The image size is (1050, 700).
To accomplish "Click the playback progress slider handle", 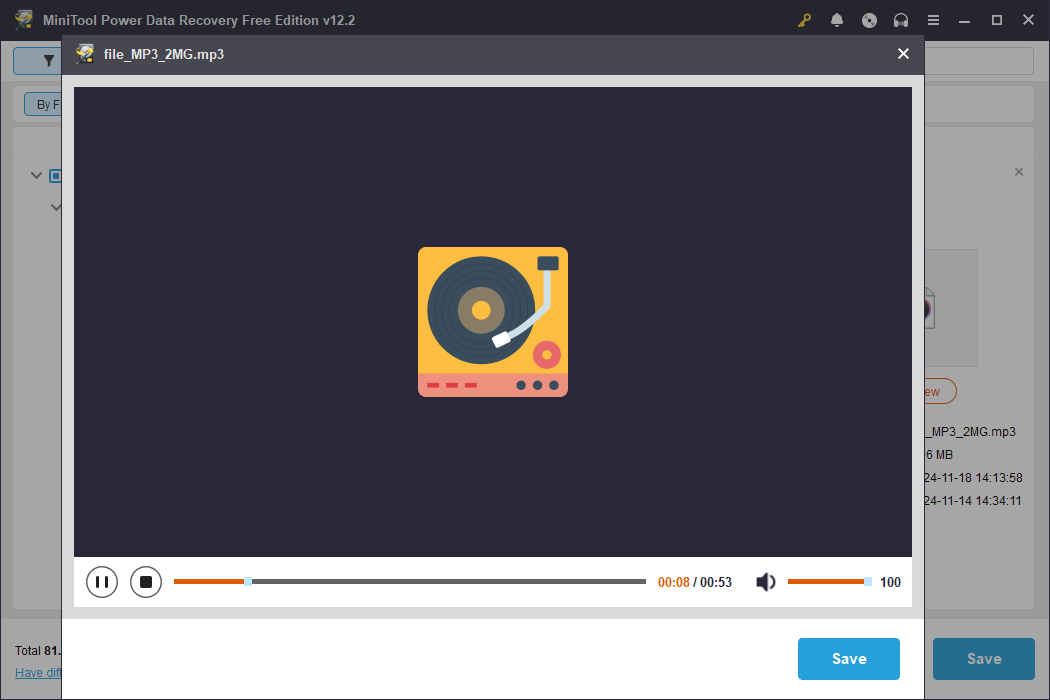I will (248, 581).
